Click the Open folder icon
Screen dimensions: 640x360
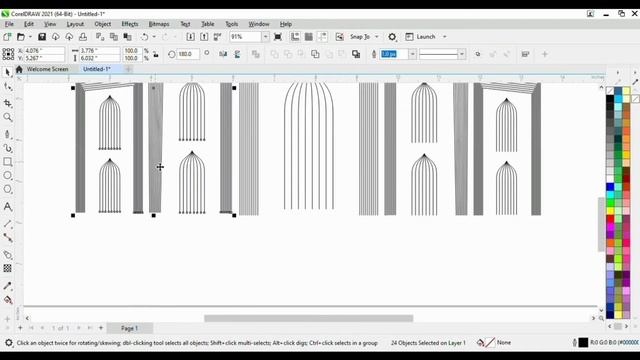pyautogui.click(x=21, y=37)
